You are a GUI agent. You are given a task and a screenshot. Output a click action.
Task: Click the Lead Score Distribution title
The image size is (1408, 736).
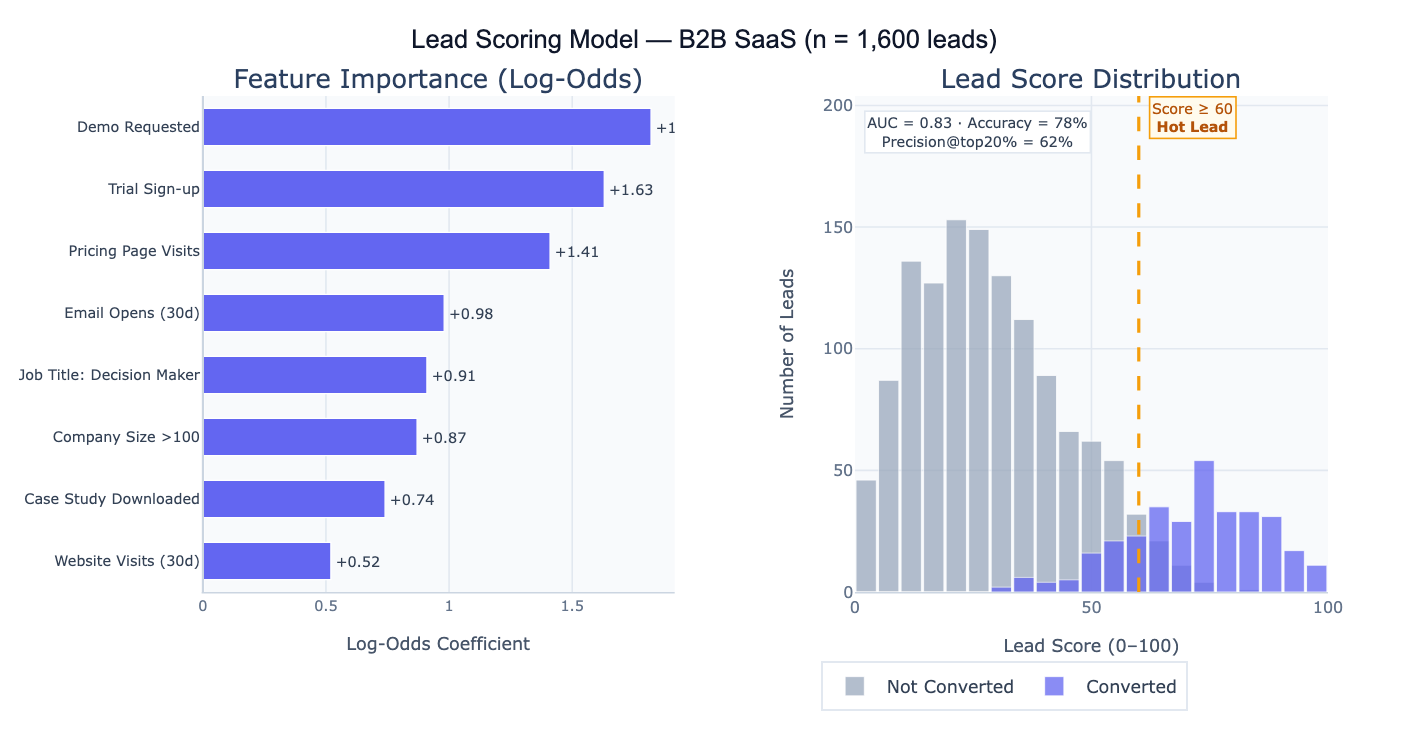click(x=1090, y=79)
